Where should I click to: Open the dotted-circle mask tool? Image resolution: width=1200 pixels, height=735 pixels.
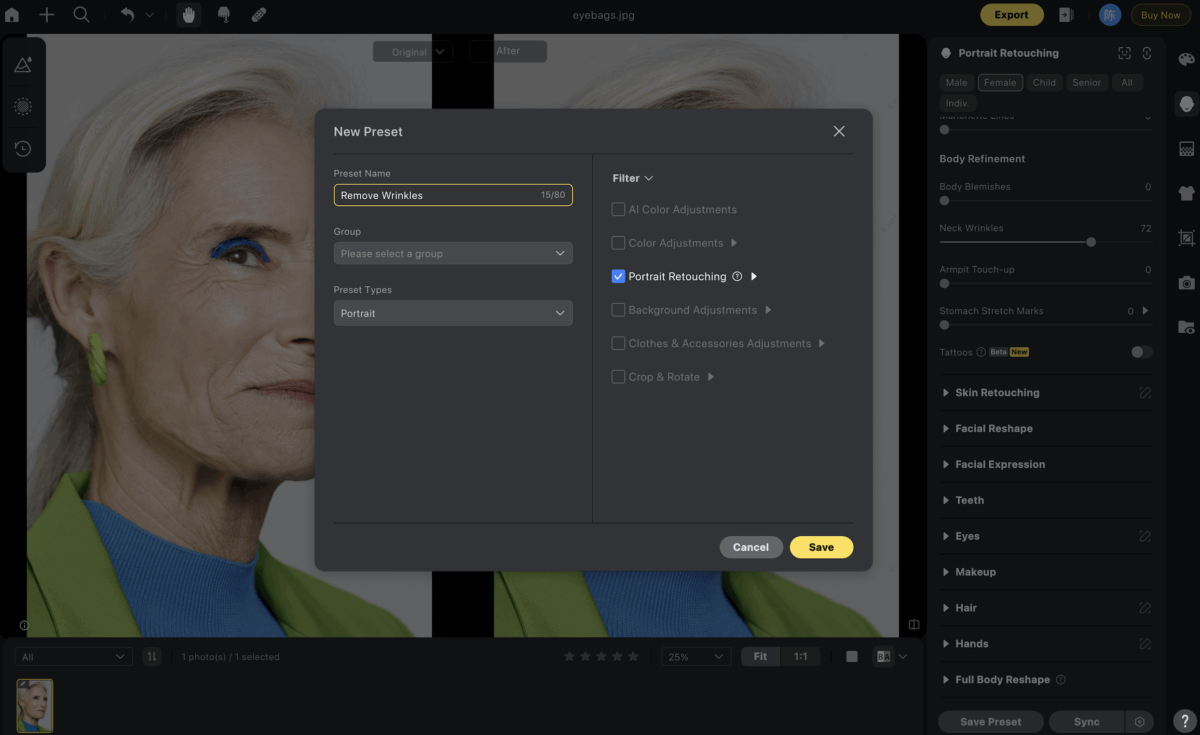tap(23, 107)
